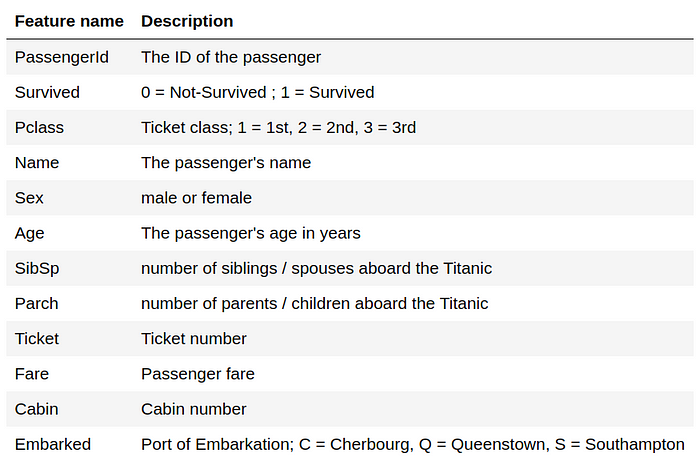This screenshot has height=470, width=700.
Task: Select the Cabin feature name
Action: click(x=37, y=409)
